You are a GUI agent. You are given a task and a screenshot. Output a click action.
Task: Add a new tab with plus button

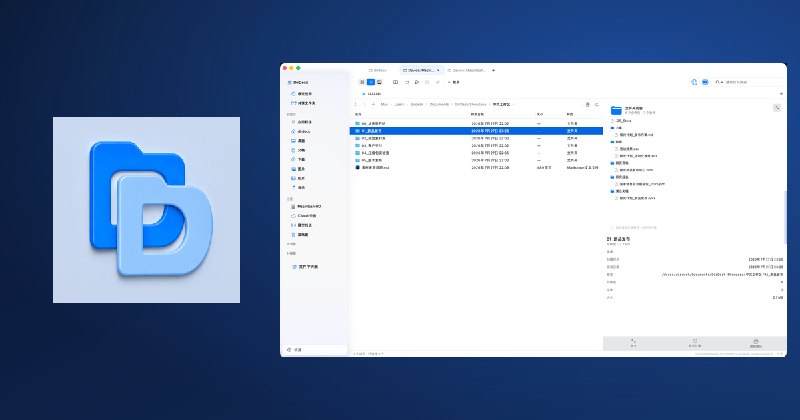point(493,70)
